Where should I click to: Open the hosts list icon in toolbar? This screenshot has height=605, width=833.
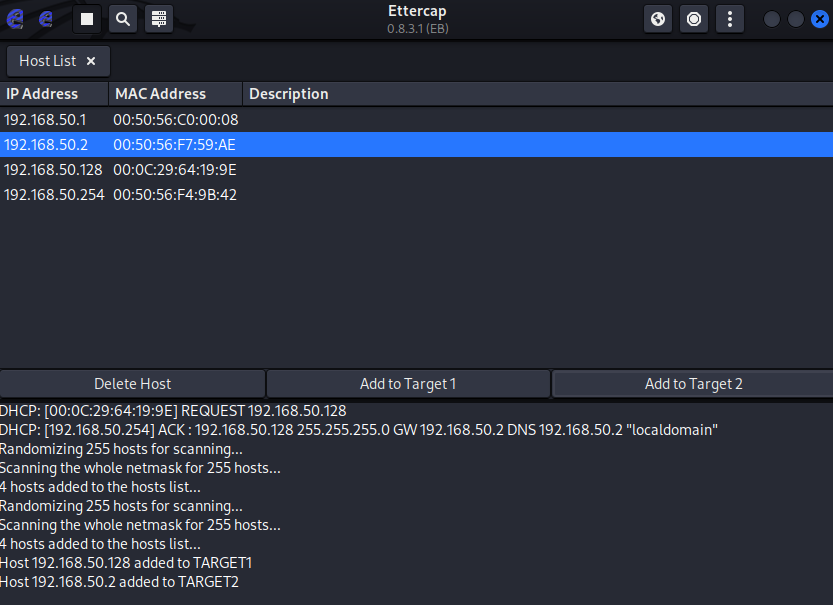pos(159,19)
